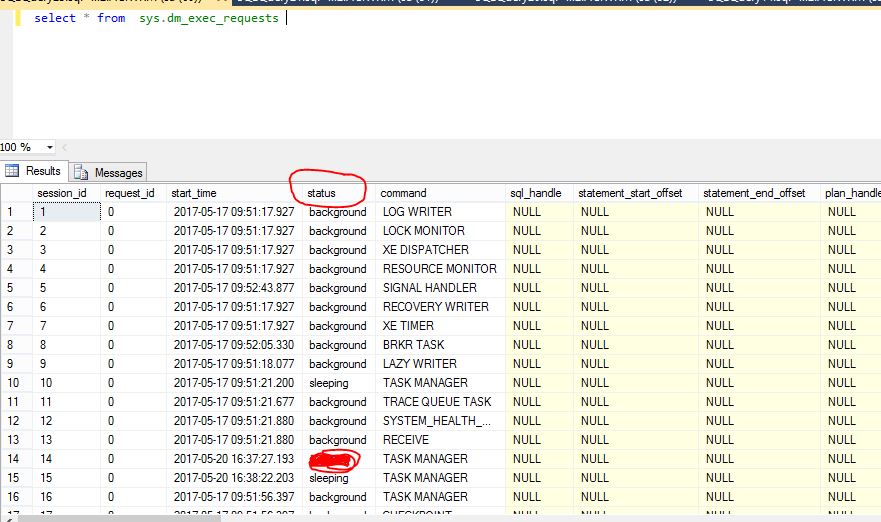The height and width of the screenshot is (522, 881).
Task: Click the results grid horizontal scrollbar thumb
Action: 119,519
